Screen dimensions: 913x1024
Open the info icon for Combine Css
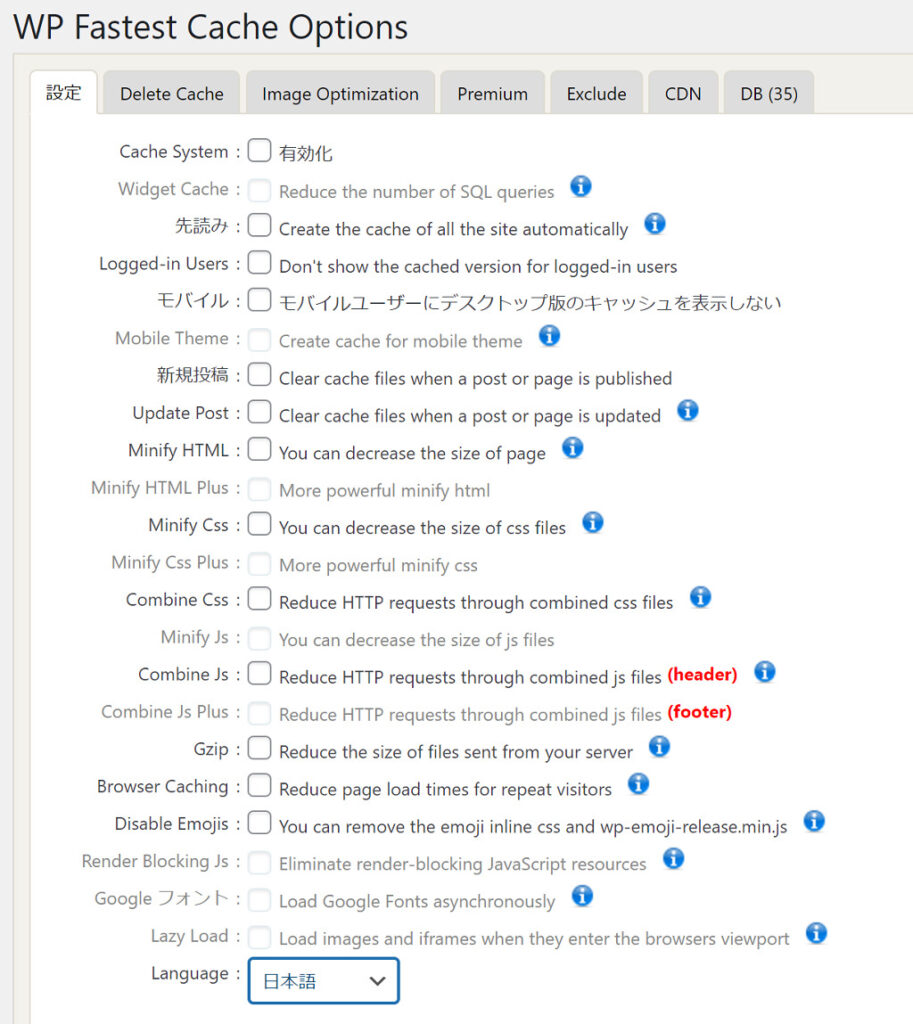tap(700, 597)
